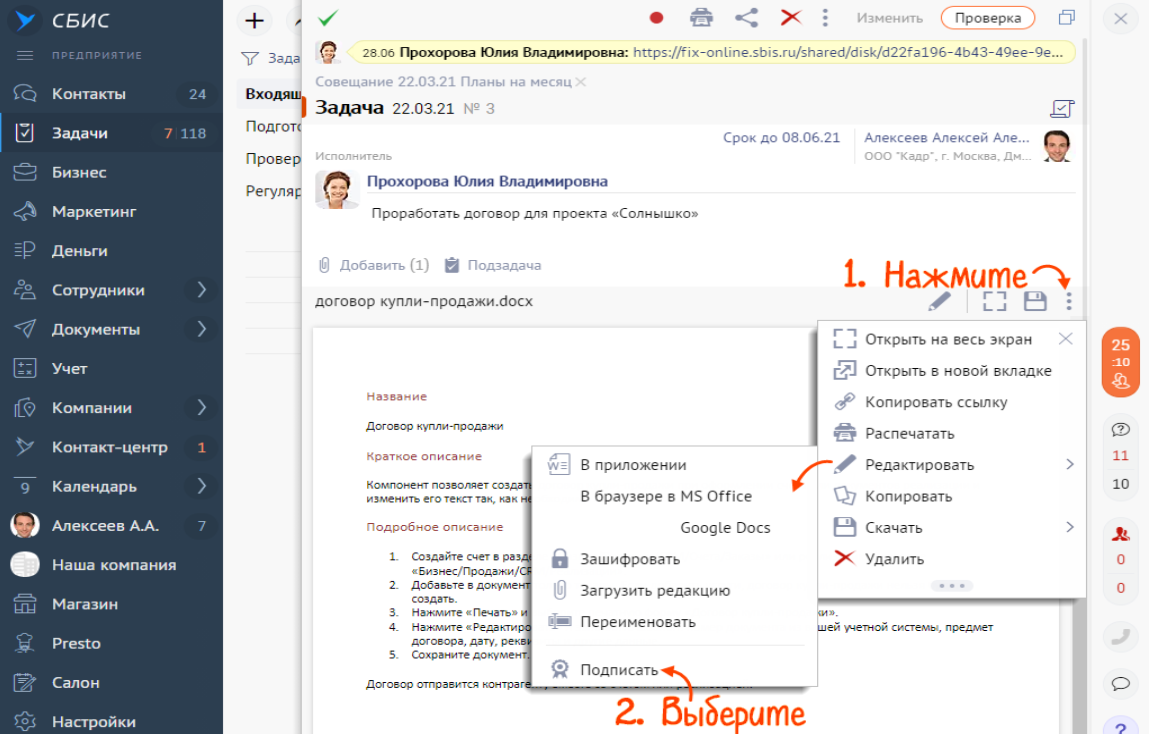The height and width of the screenshot is (734, 1149).
Task: Open the shared disk link in the message
Action: tap(848, 53)
